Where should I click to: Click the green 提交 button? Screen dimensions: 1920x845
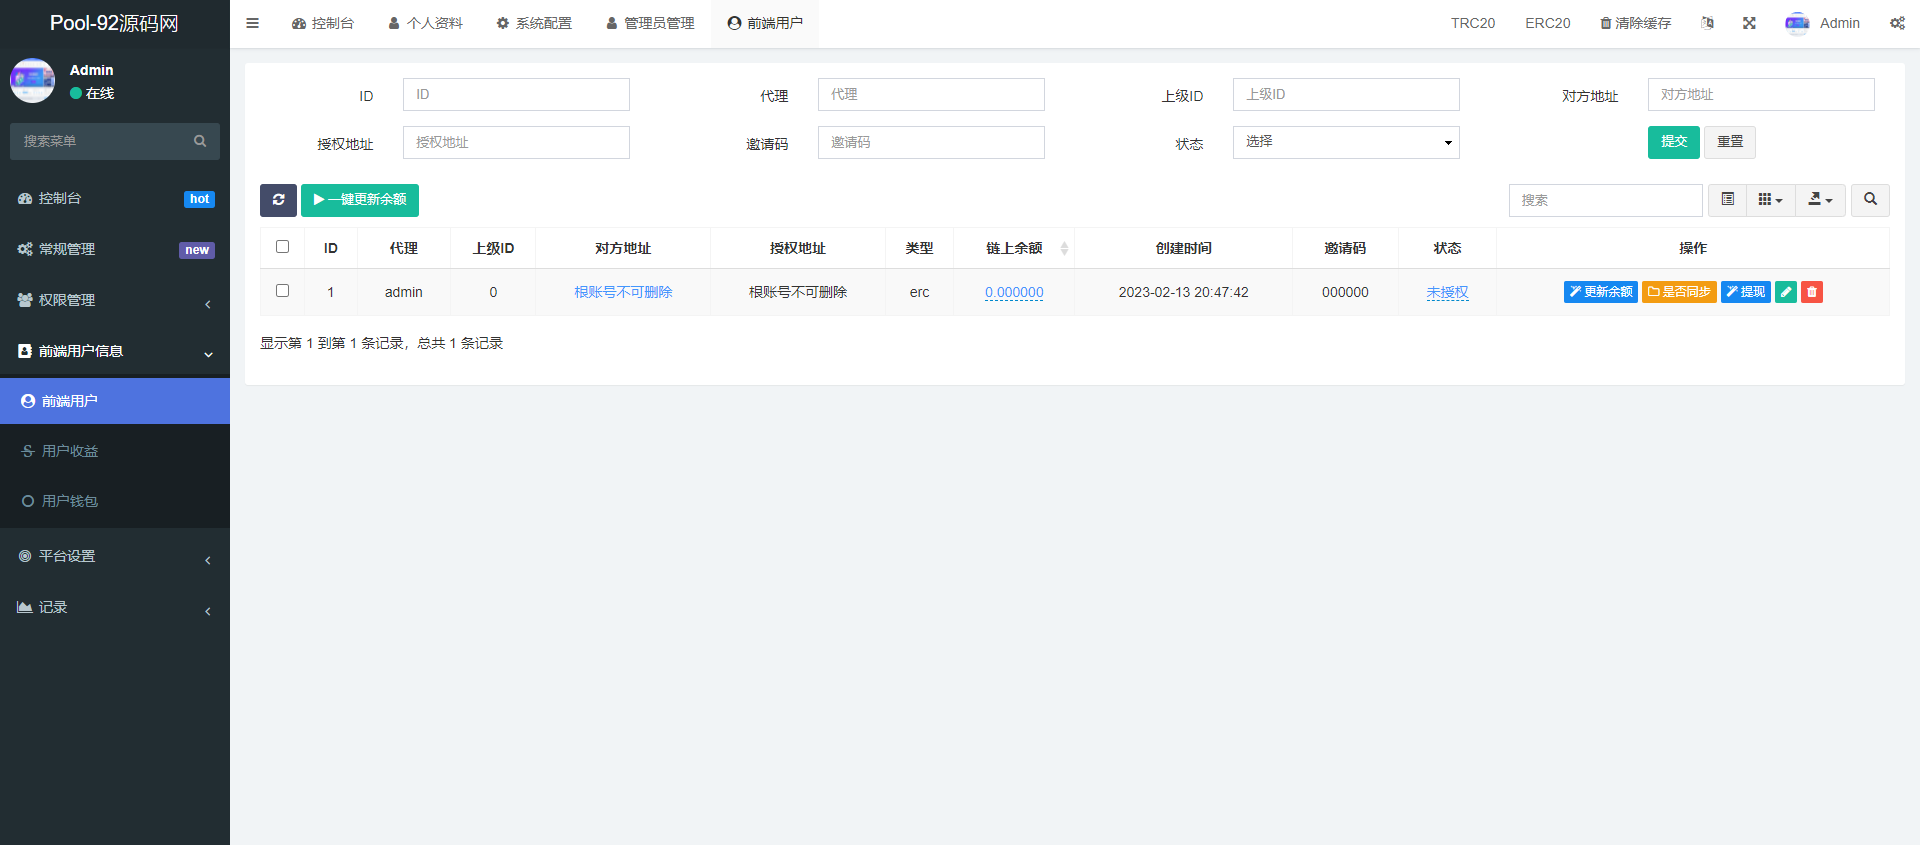point(1673,142)
